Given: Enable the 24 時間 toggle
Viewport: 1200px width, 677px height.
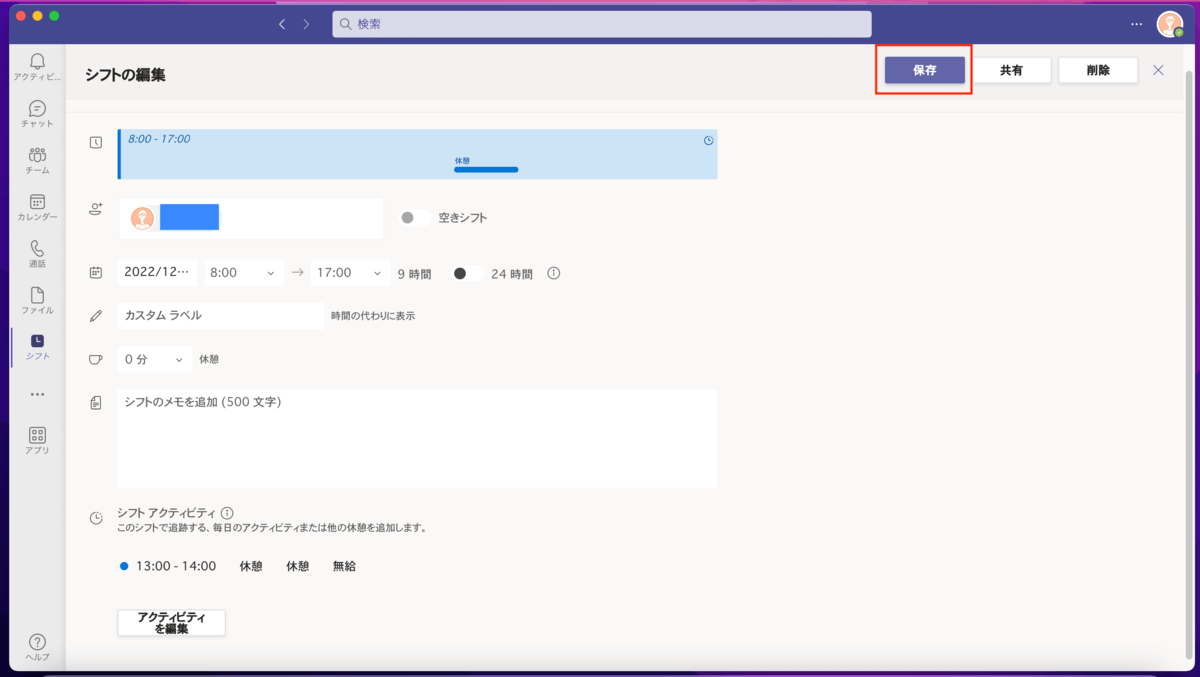Looking at the screenshot, I should [467, 273].
